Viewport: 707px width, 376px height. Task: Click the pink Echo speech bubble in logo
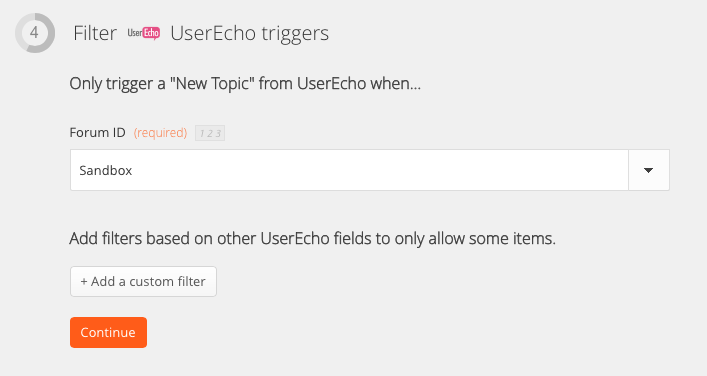[x=152, y=33]
